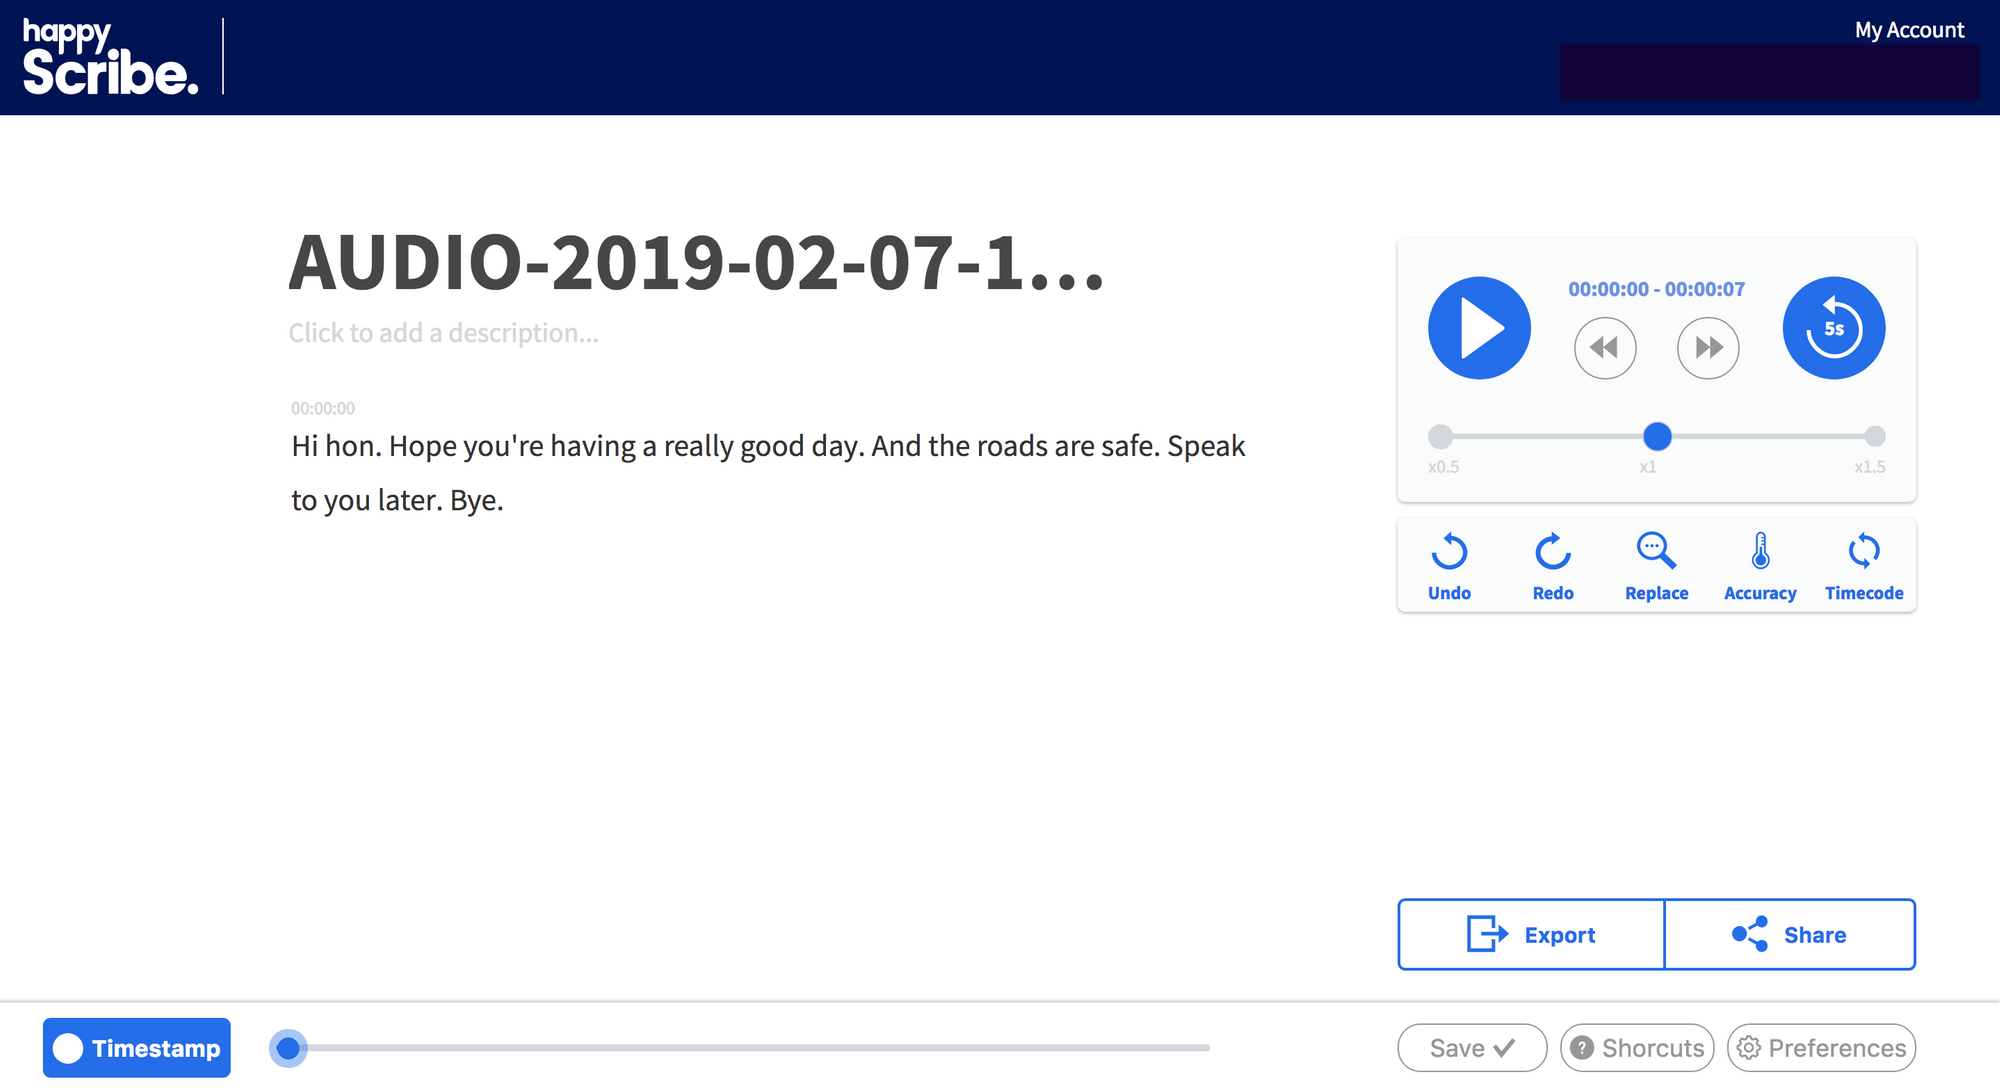Screen dimensions: 2000x1092
Task: Click the 5s replay back button
Action: pyautogui.click(x=1833, y=328)
